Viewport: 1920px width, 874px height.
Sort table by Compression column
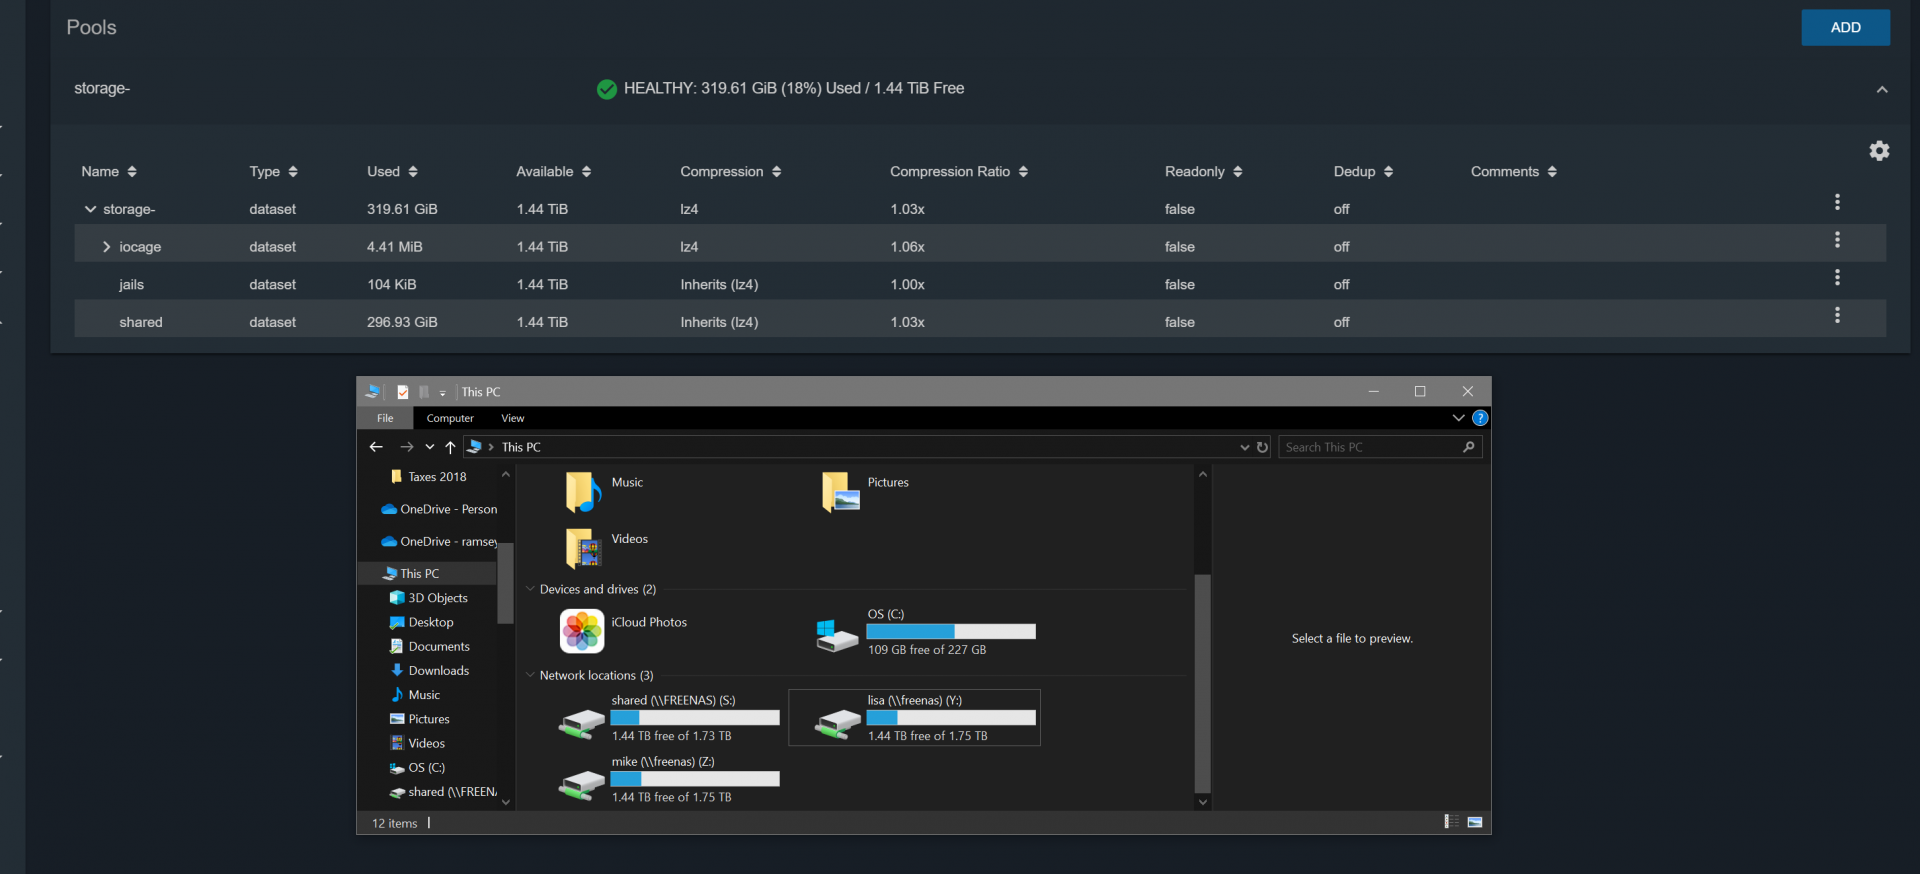coord(730,171)
